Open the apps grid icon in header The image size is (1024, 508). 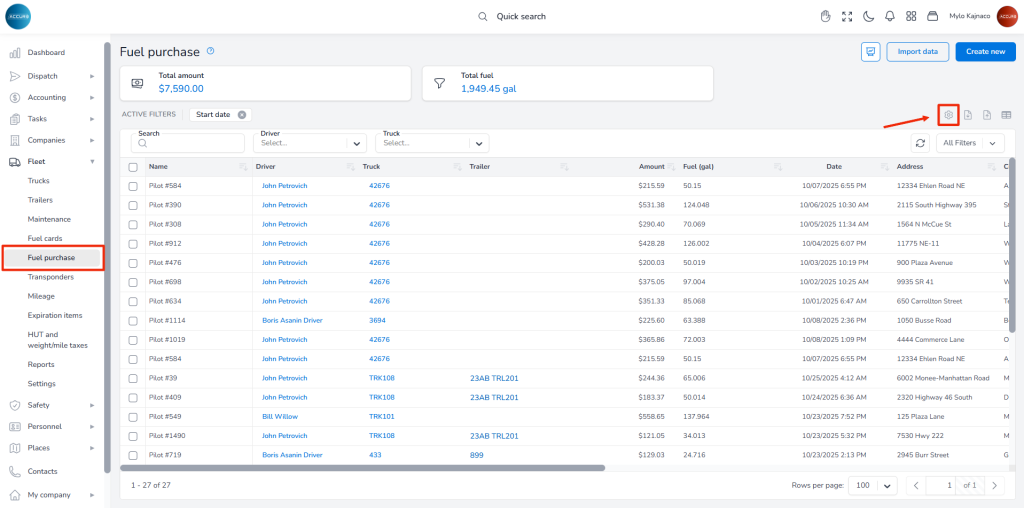pyautogui.click(x=911, y=16)
